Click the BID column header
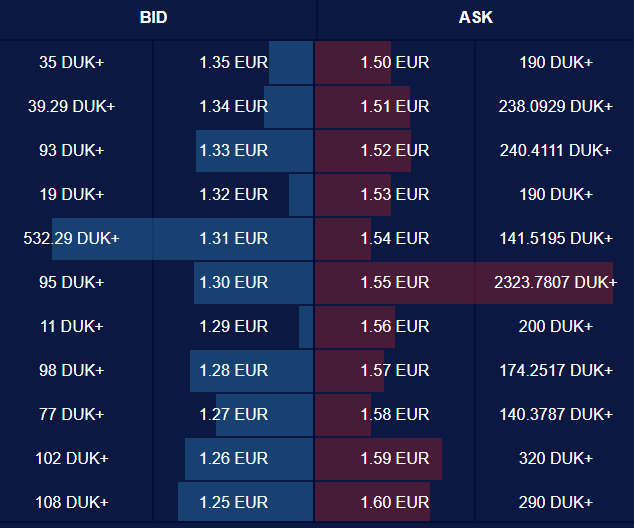 pyautogui.click(x=153, y=18)
